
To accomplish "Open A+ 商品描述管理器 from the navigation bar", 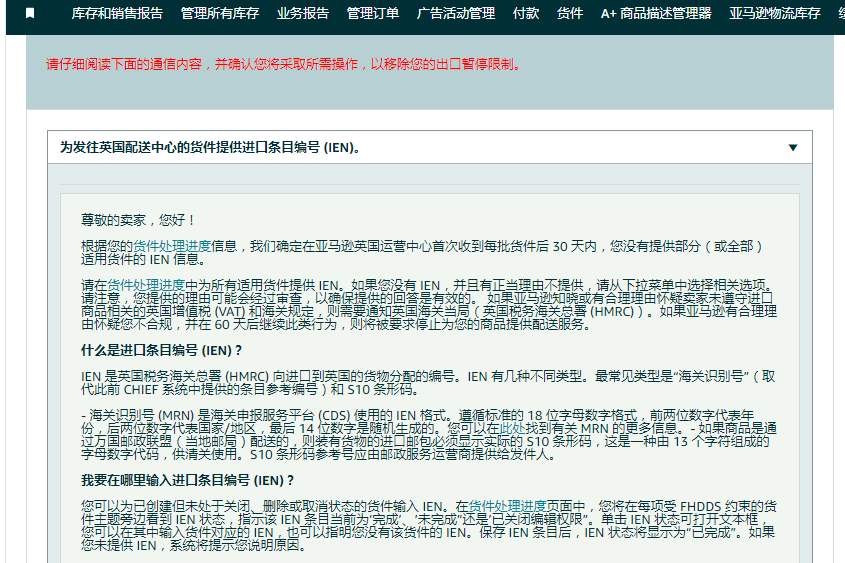I will 656,13.
